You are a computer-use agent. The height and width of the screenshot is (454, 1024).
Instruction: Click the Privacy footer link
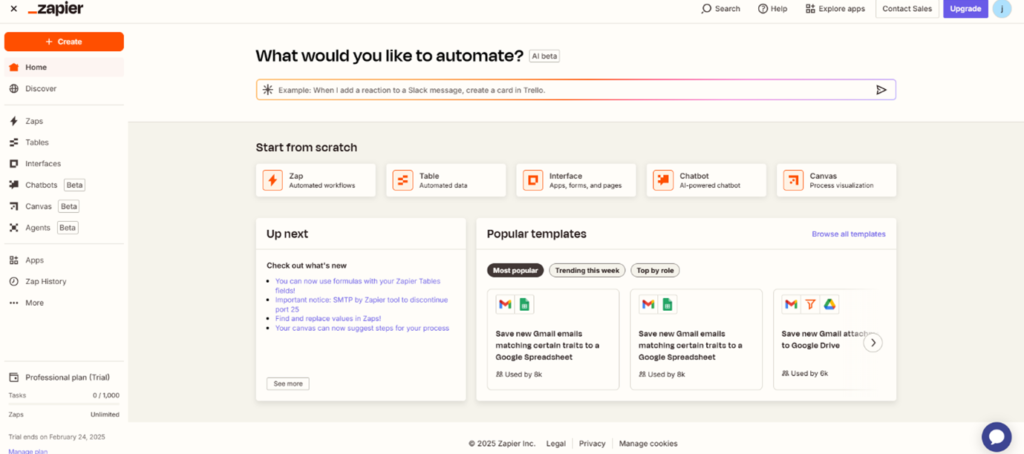pyautogui.click(x=592, y=444)
